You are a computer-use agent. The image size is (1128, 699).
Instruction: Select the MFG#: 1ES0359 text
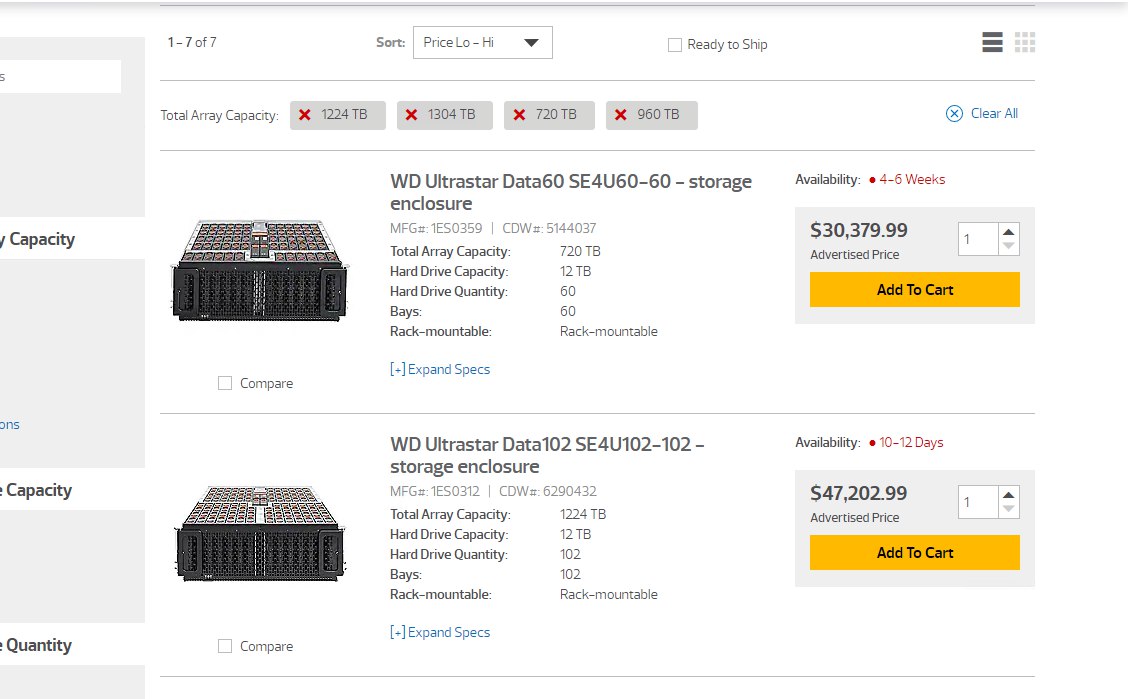pyautogui.click(x=436, y=229)
